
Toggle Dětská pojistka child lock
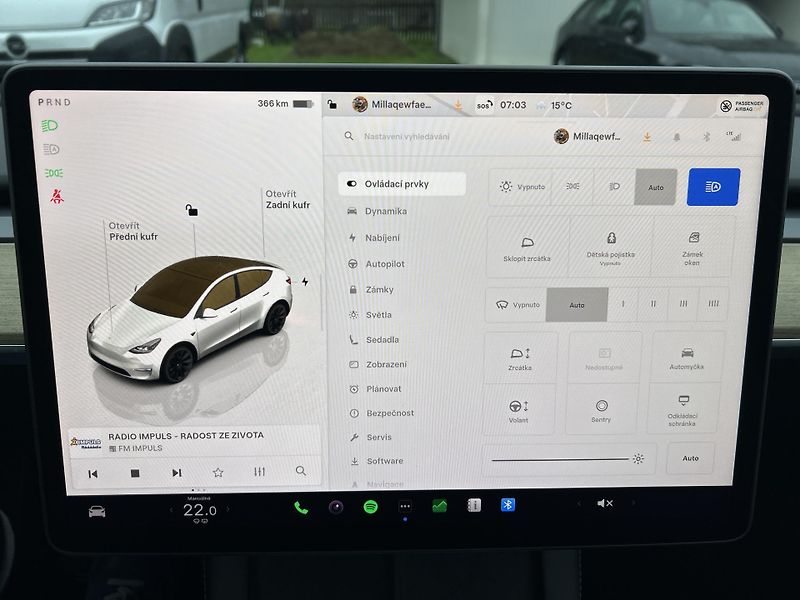611,247
